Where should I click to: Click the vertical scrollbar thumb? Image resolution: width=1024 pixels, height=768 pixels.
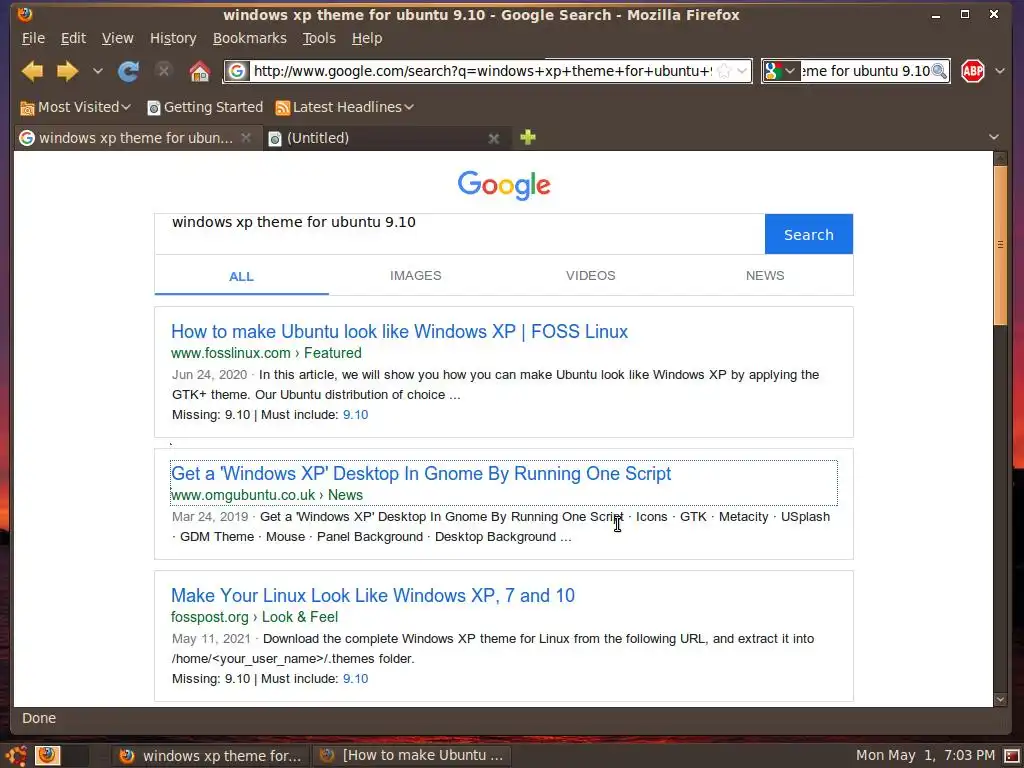[1000, 245]
